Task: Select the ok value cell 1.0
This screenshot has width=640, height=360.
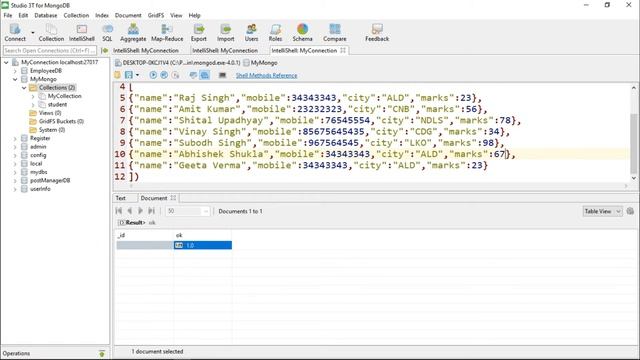Action: pos(203,245)
